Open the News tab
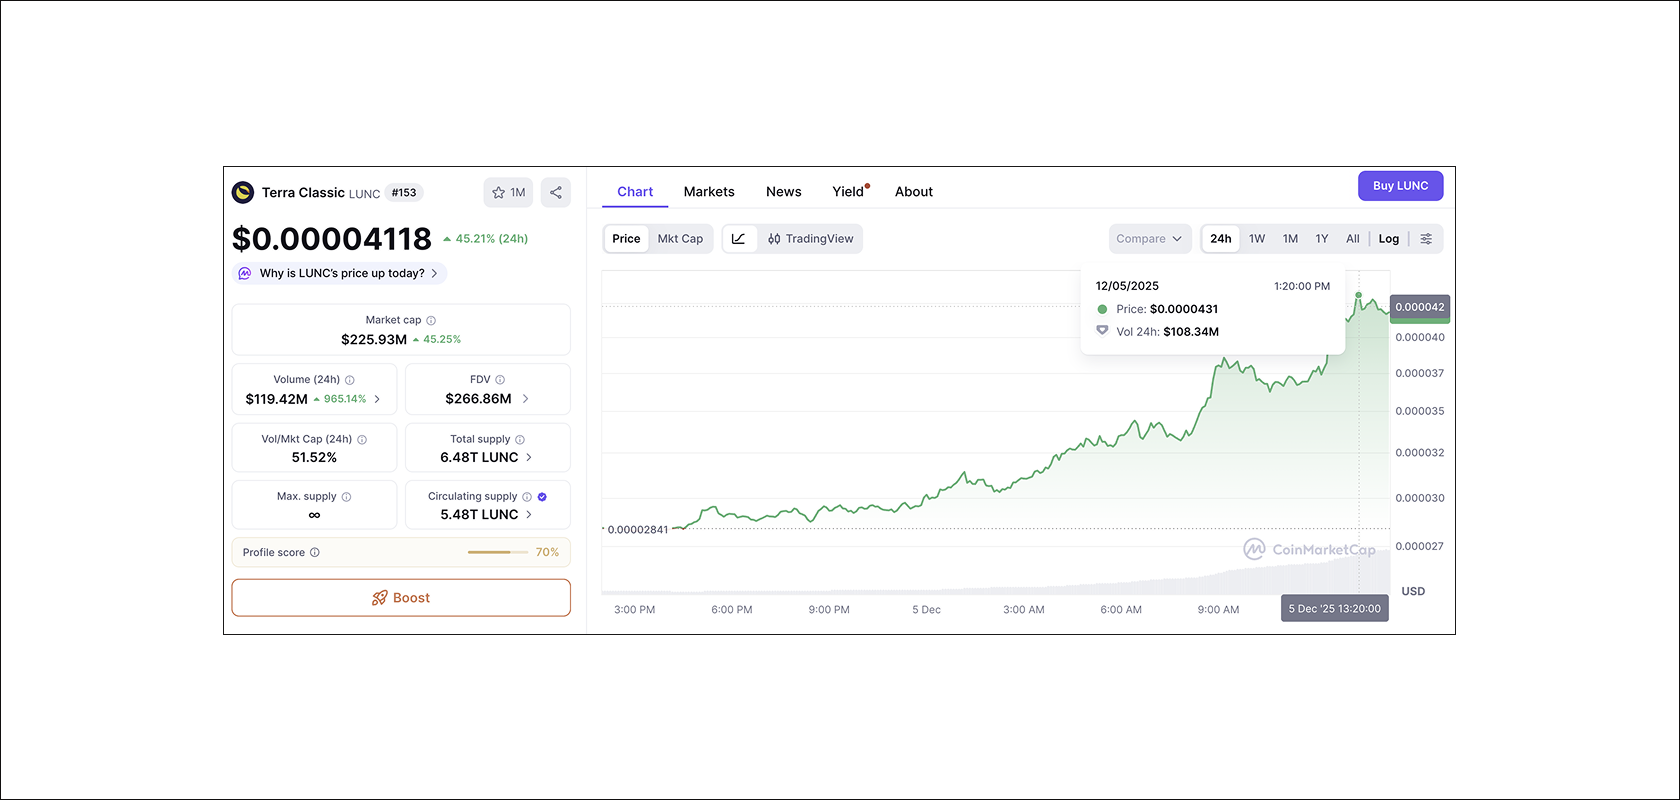 [x=784, y=192]
